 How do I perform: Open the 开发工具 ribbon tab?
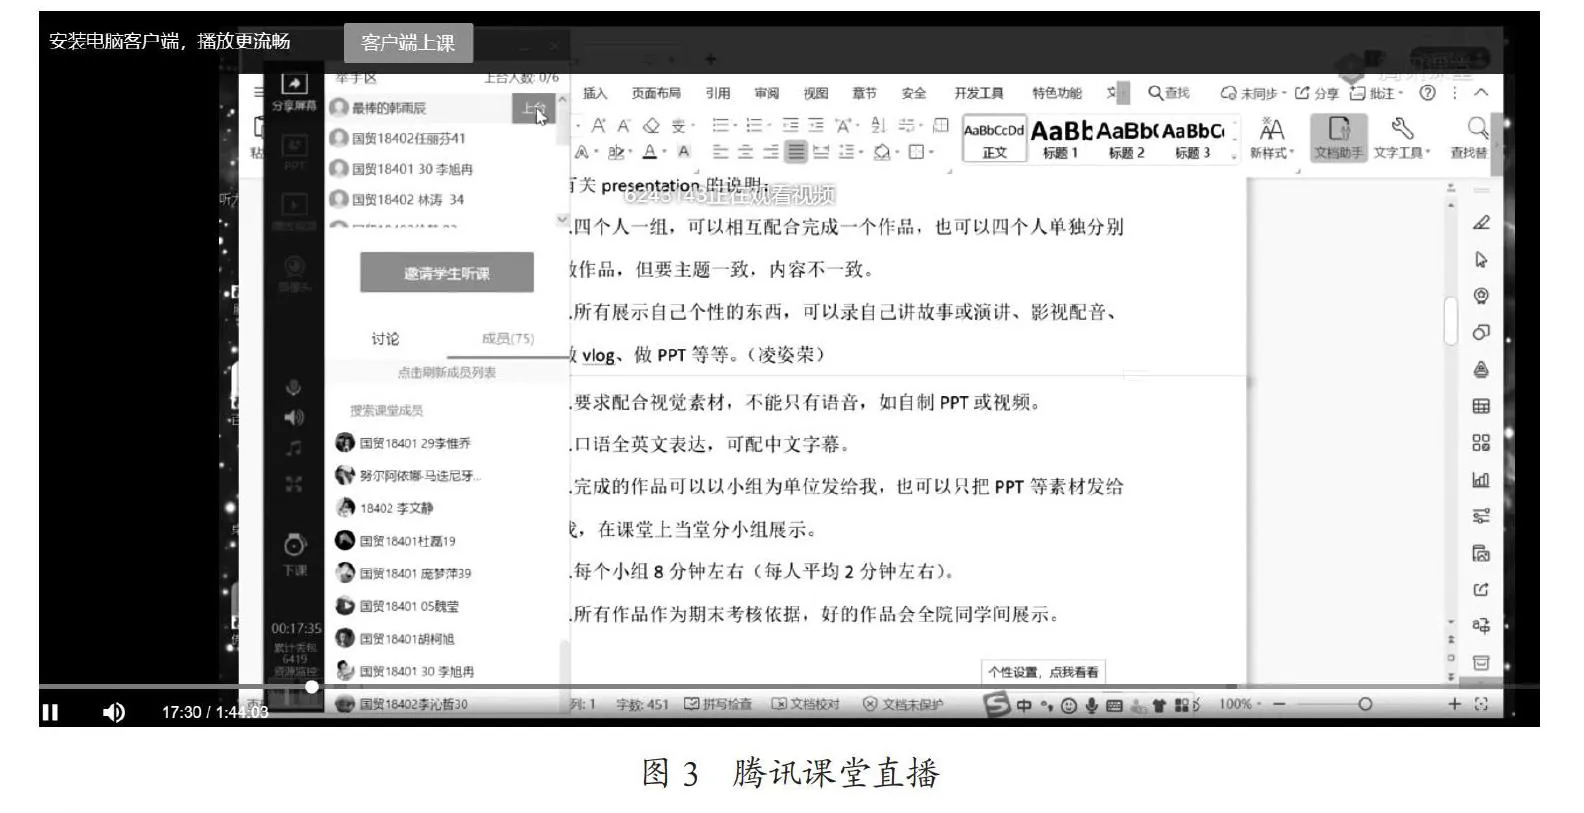(978, 93)
